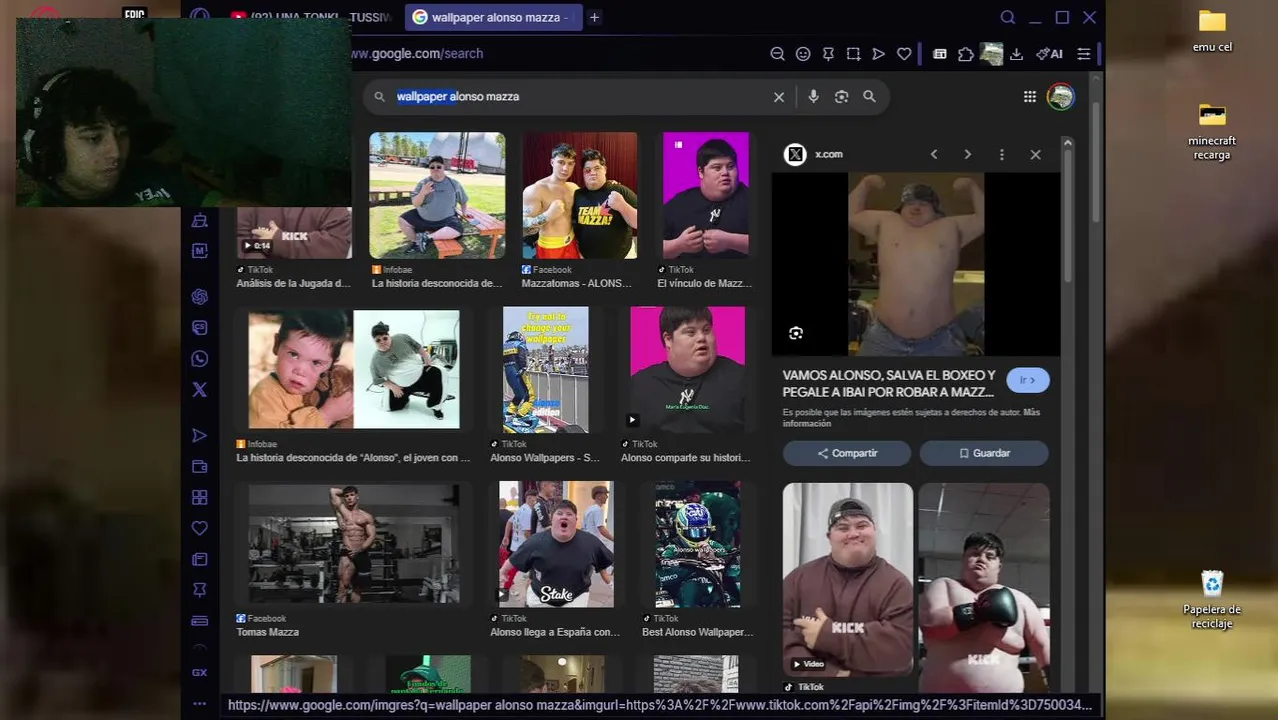Click the Compartir button

point(847,453)
